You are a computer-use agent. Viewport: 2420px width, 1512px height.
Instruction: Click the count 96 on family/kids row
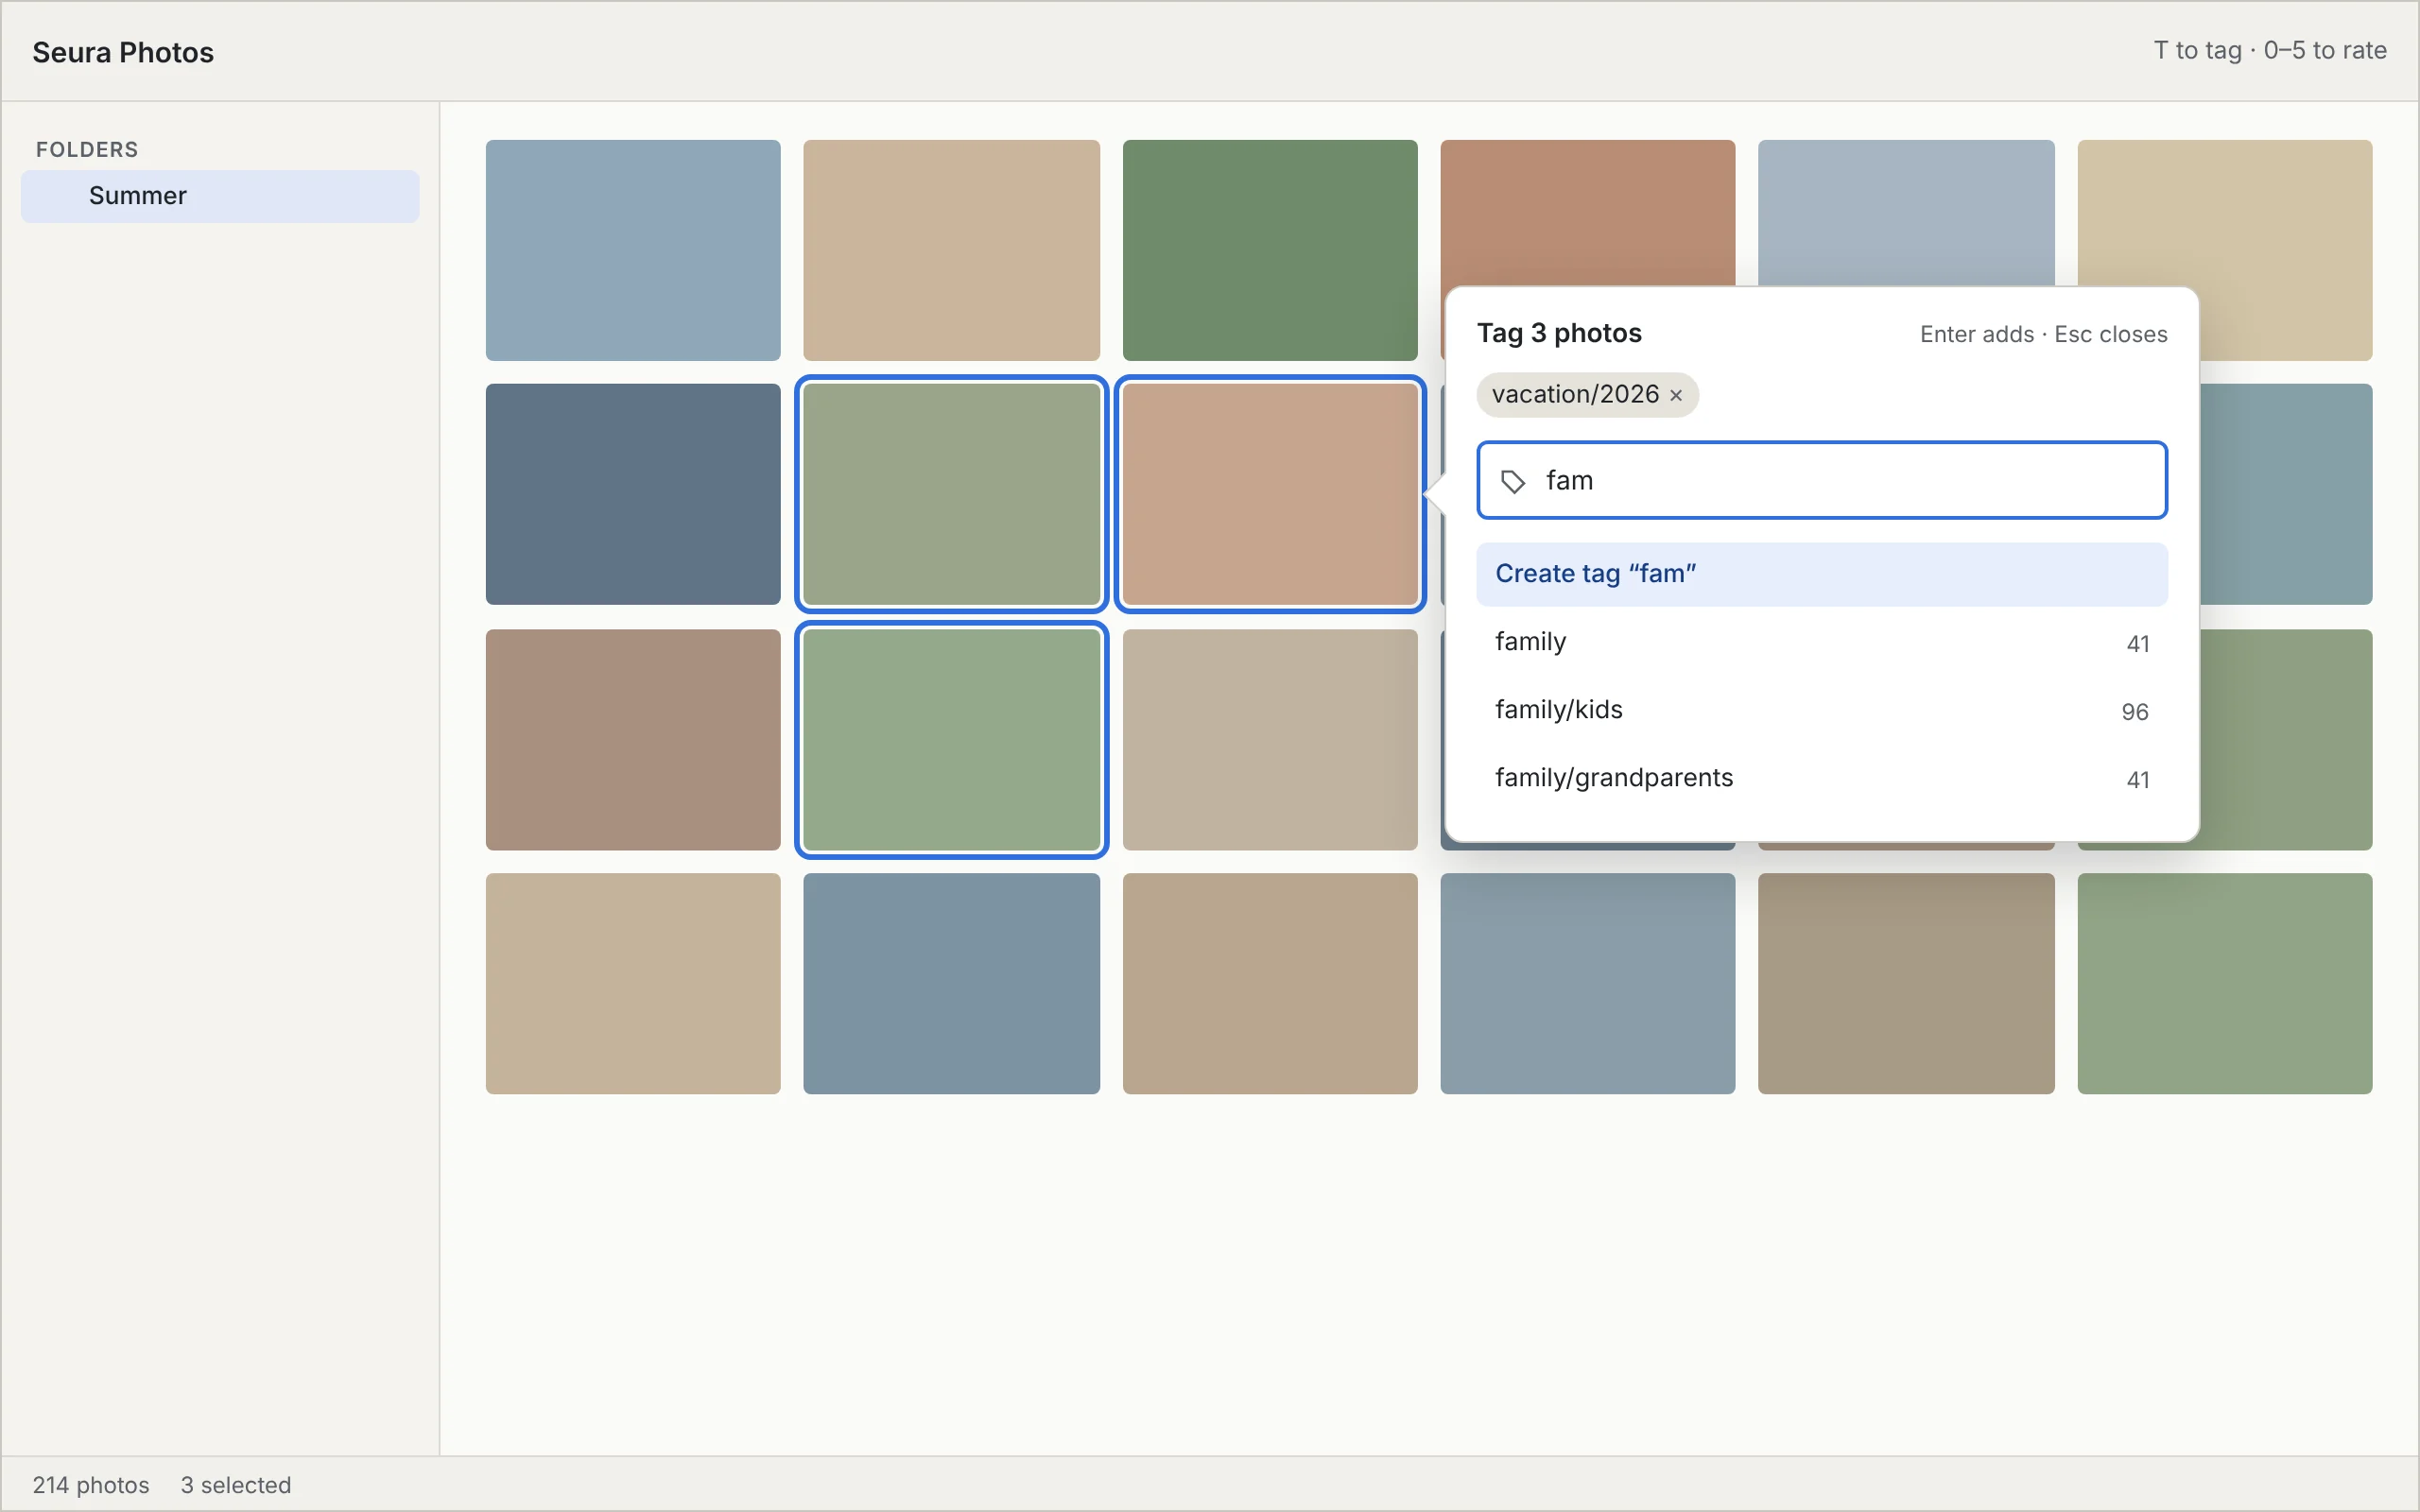(x=2135, y=712)
